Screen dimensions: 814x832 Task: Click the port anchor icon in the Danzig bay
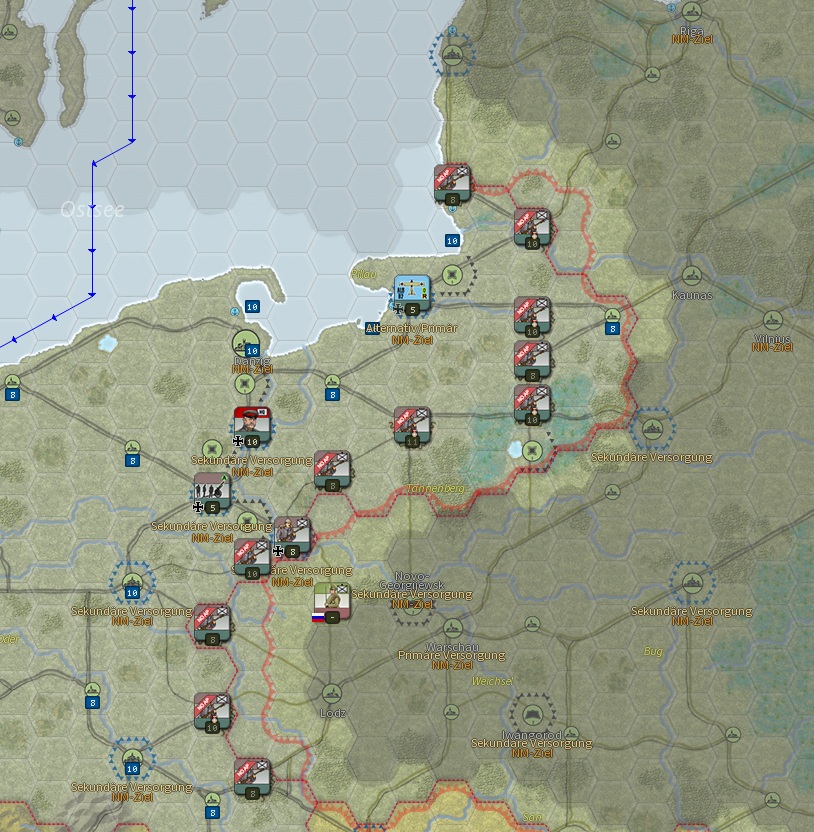point(235,311)
